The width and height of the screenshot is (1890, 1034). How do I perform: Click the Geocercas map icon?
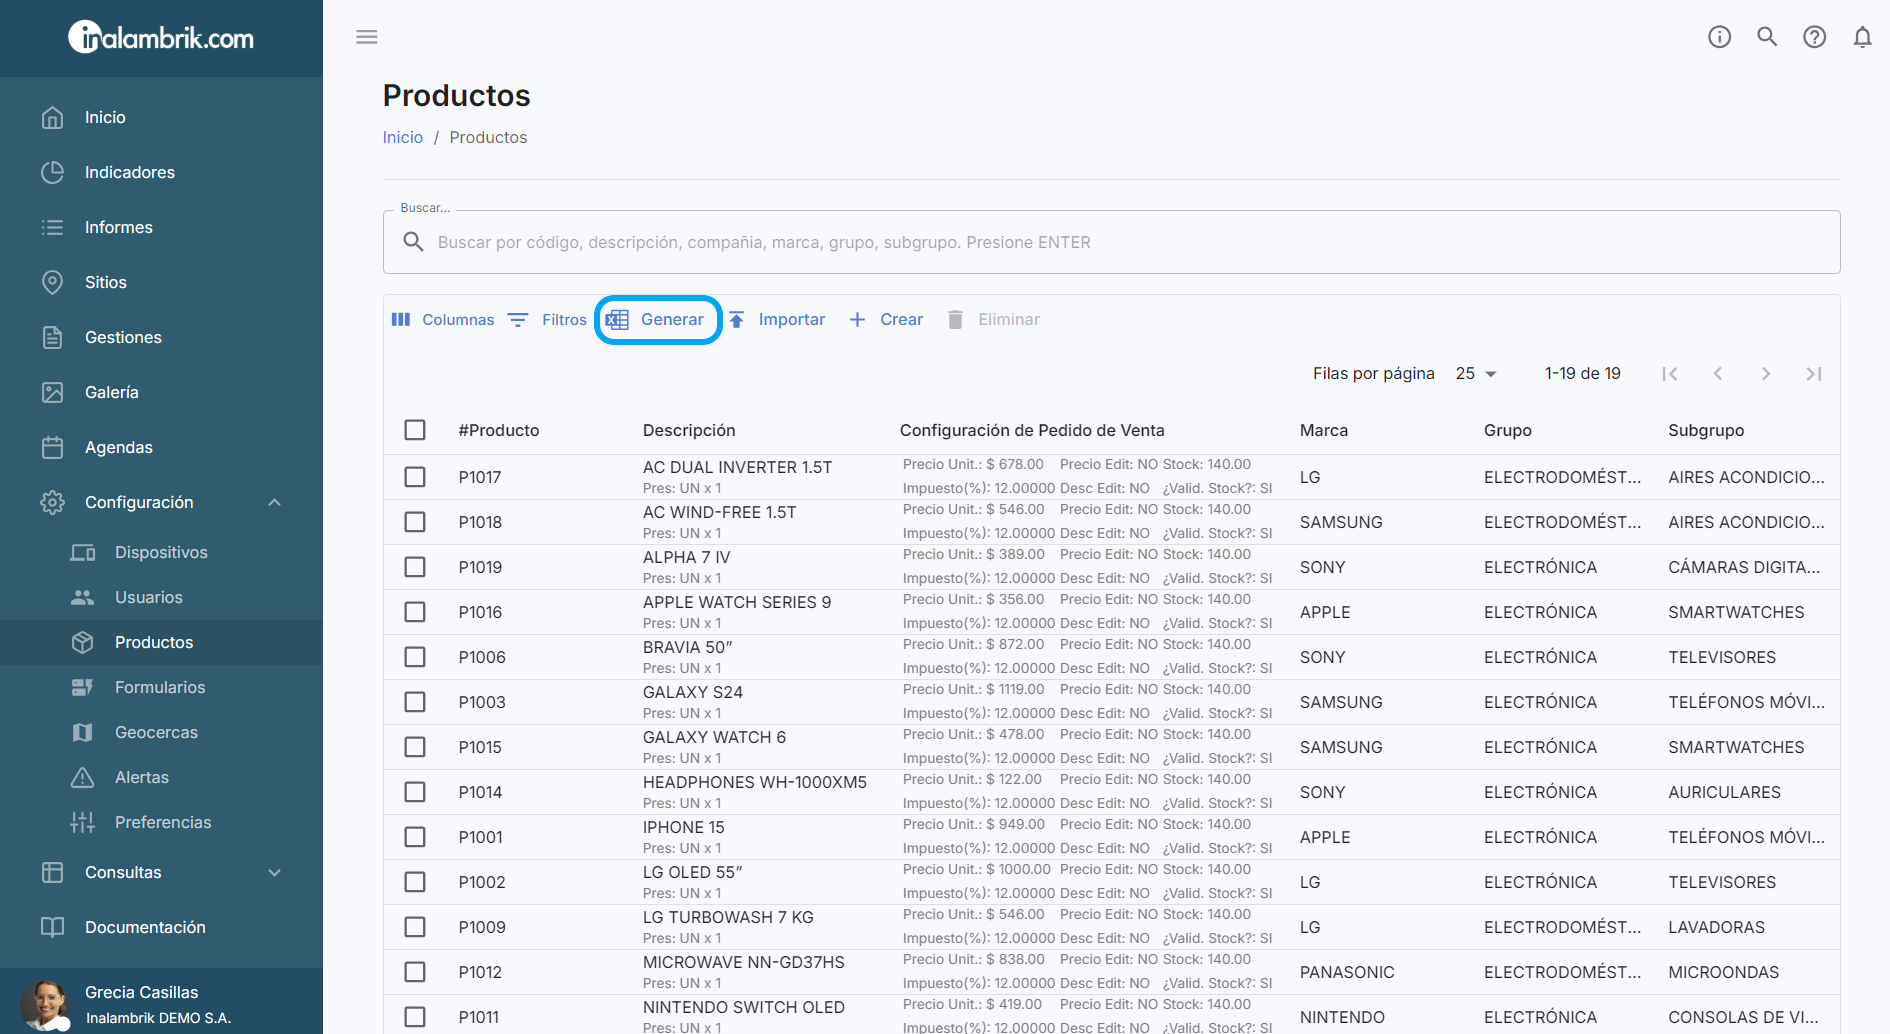click(83, 732)
